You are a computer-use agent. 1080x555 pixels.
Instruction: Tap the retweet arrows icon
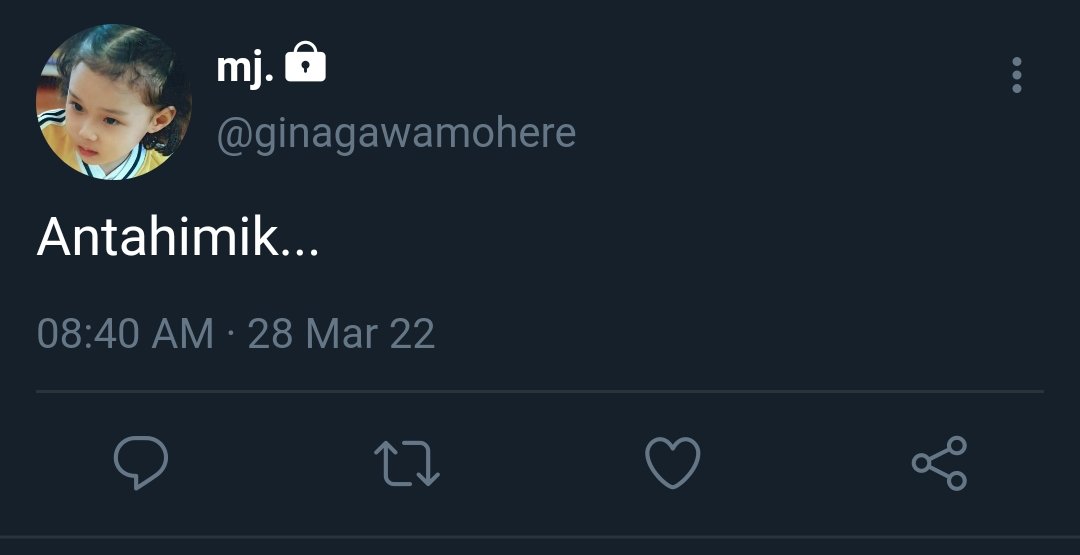click(407, 463)
